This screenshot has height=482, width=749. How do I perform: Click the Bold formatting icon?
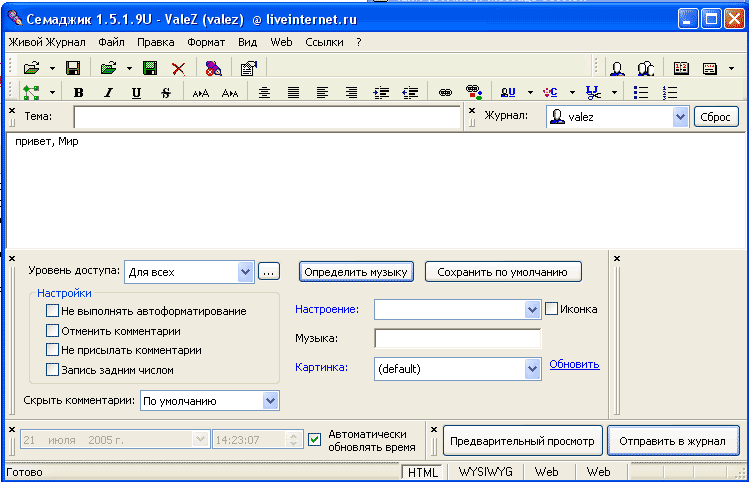click(x=78, y=92)
